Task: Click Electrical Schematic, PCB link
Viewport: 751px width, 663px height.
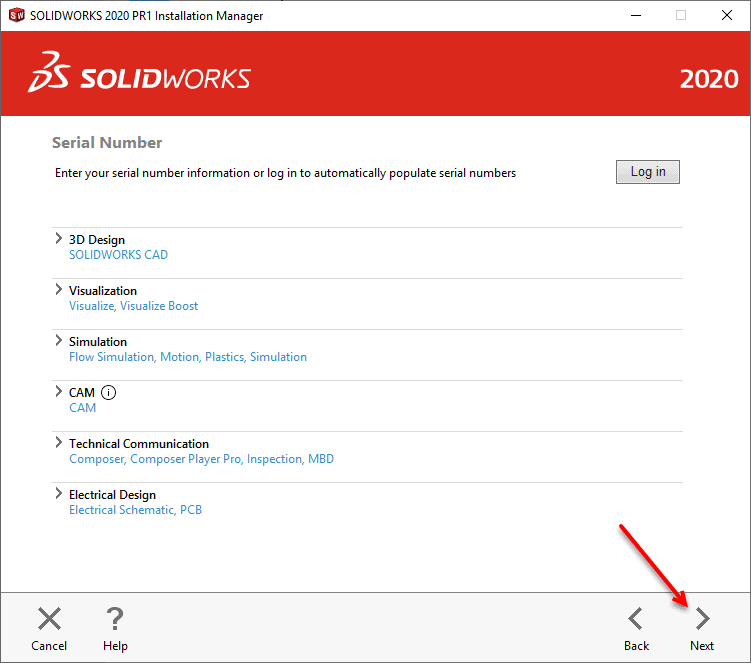Action: coord(136,510)
